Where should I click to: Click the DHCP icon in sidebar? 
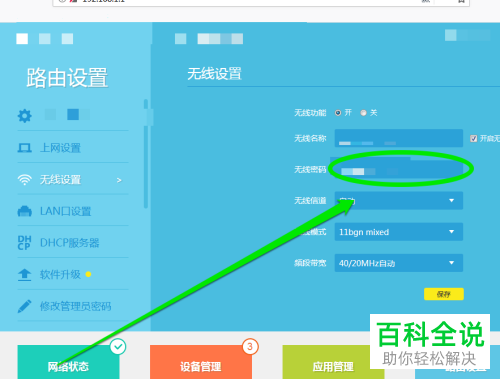point(24,243)
